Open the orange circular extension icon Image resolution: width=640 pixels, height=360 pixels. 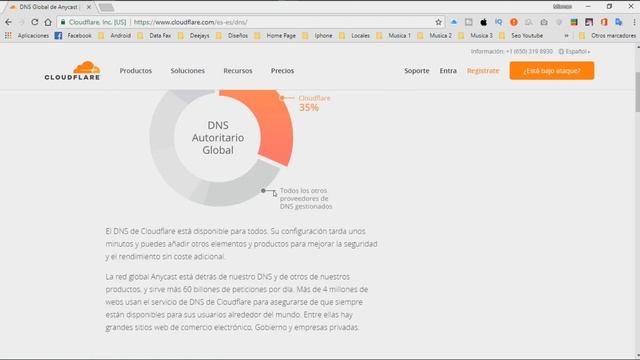514,22
